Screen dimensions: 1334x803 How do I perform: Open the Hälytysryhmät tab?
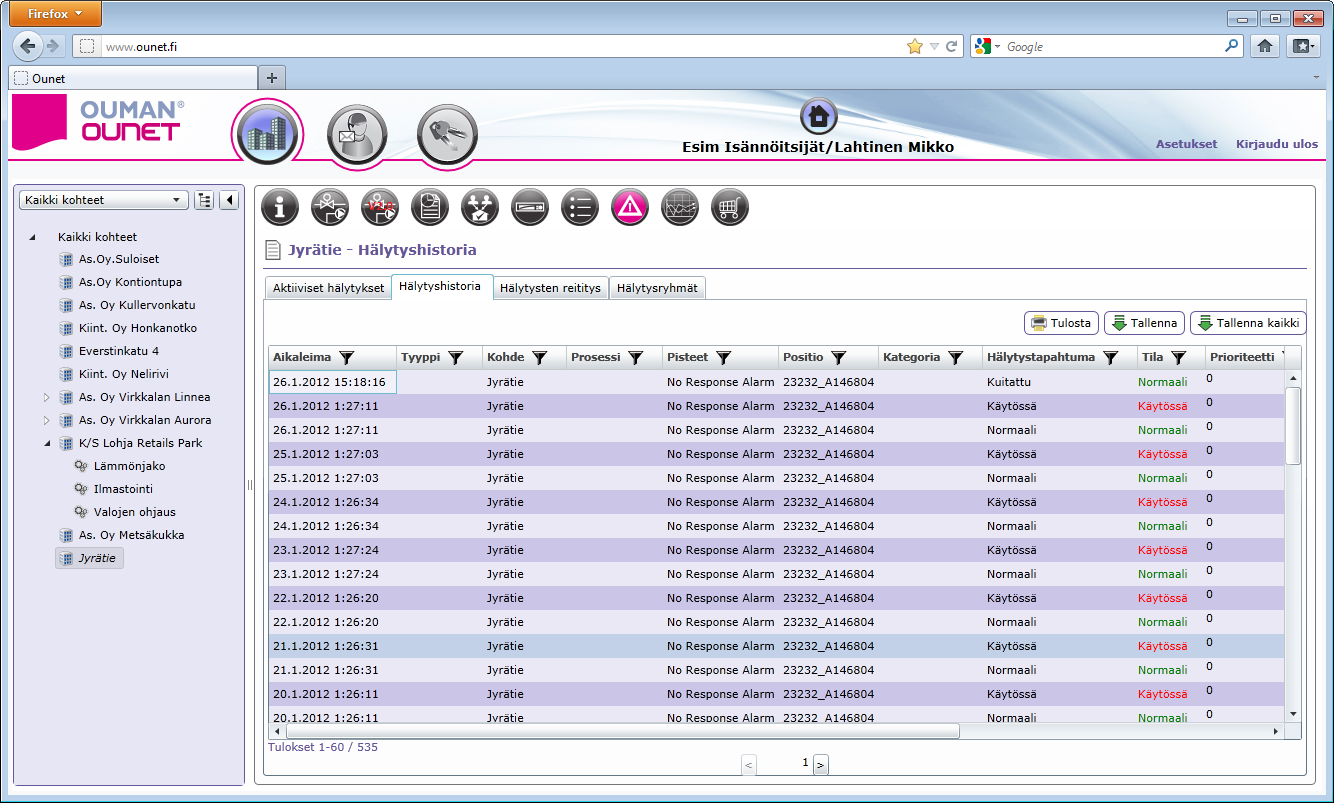point(657,288)
